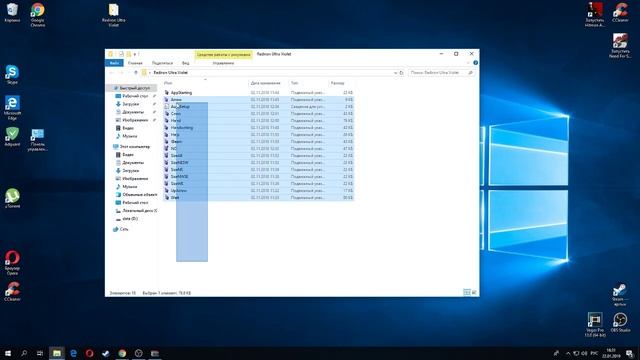Open the Файл ribbon tab
The image size is (640, 360).
[114, 63]
